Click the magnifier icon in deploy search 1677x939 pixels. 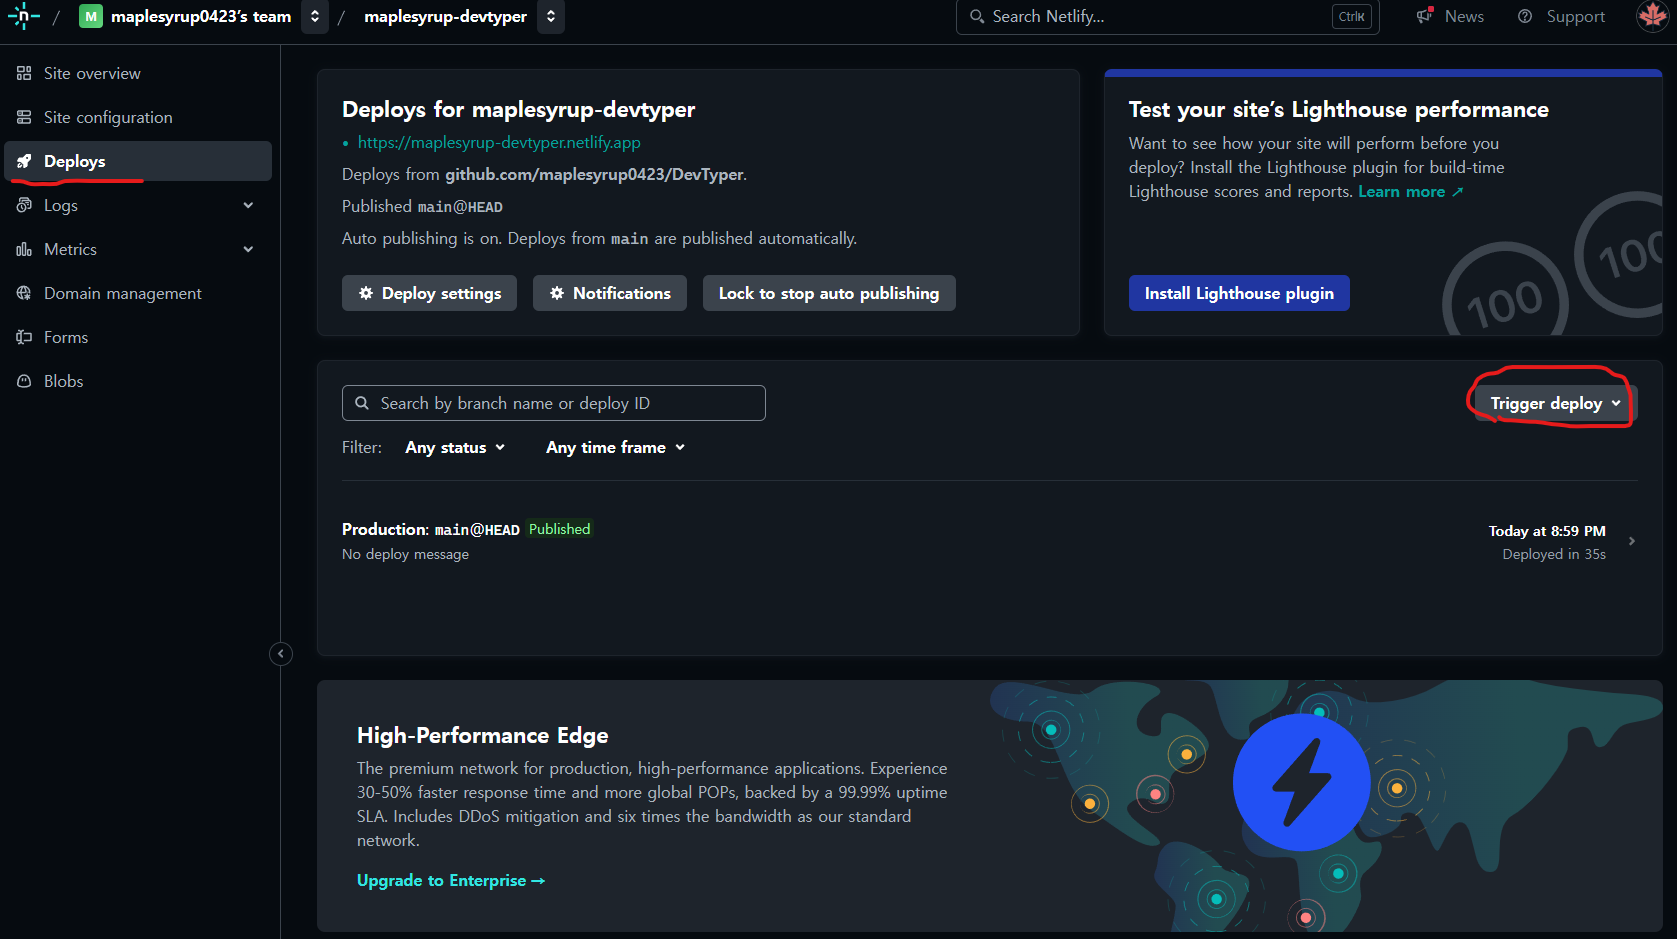[x=362, y=403]
